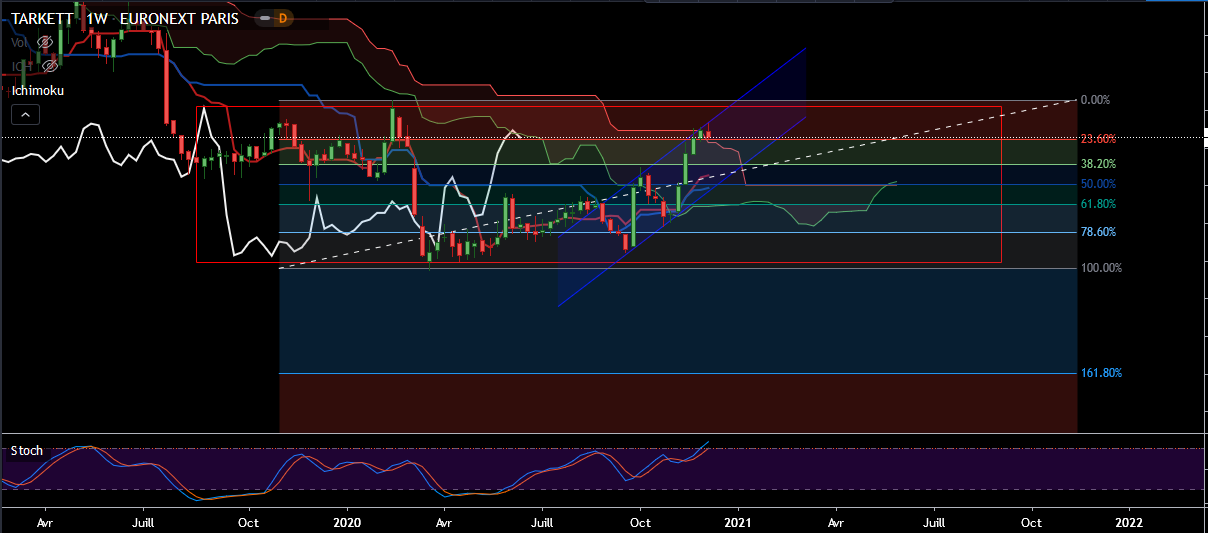Click the 161.80% Fibonacci level label
This screenshot has height=533, width=1208.
[1101, 373]
